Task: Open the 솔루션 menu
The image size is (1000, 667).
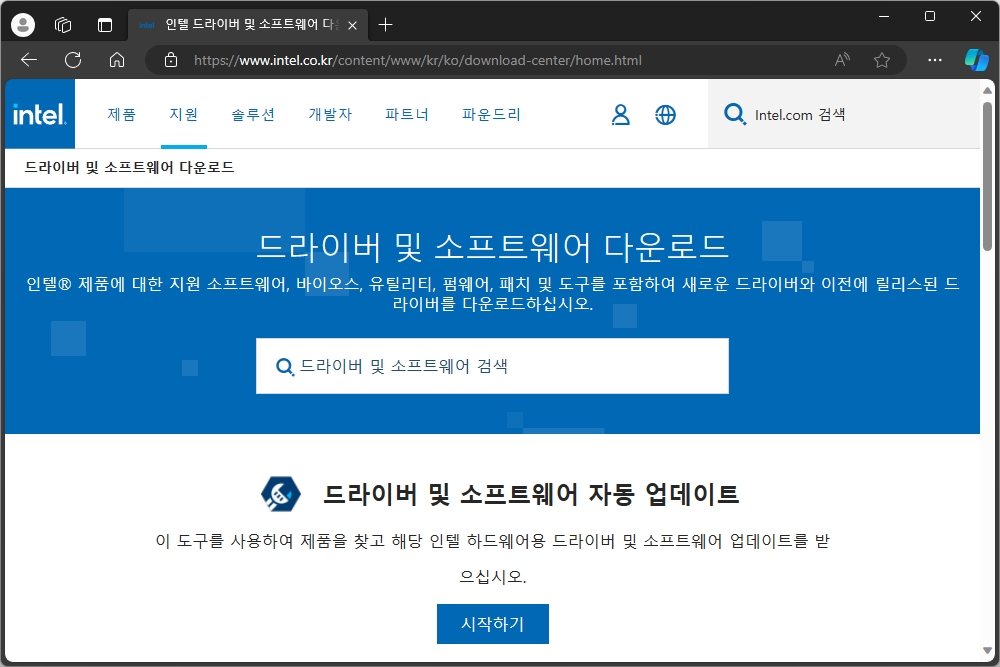Action: tap(253, 115)
